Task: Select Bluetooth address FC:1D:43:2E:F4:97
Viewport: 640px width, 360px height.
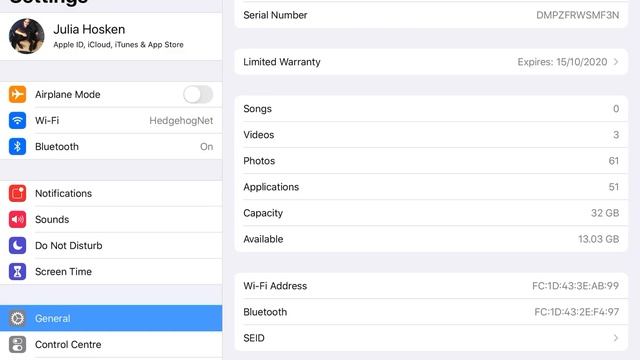Action: point(576,312)
